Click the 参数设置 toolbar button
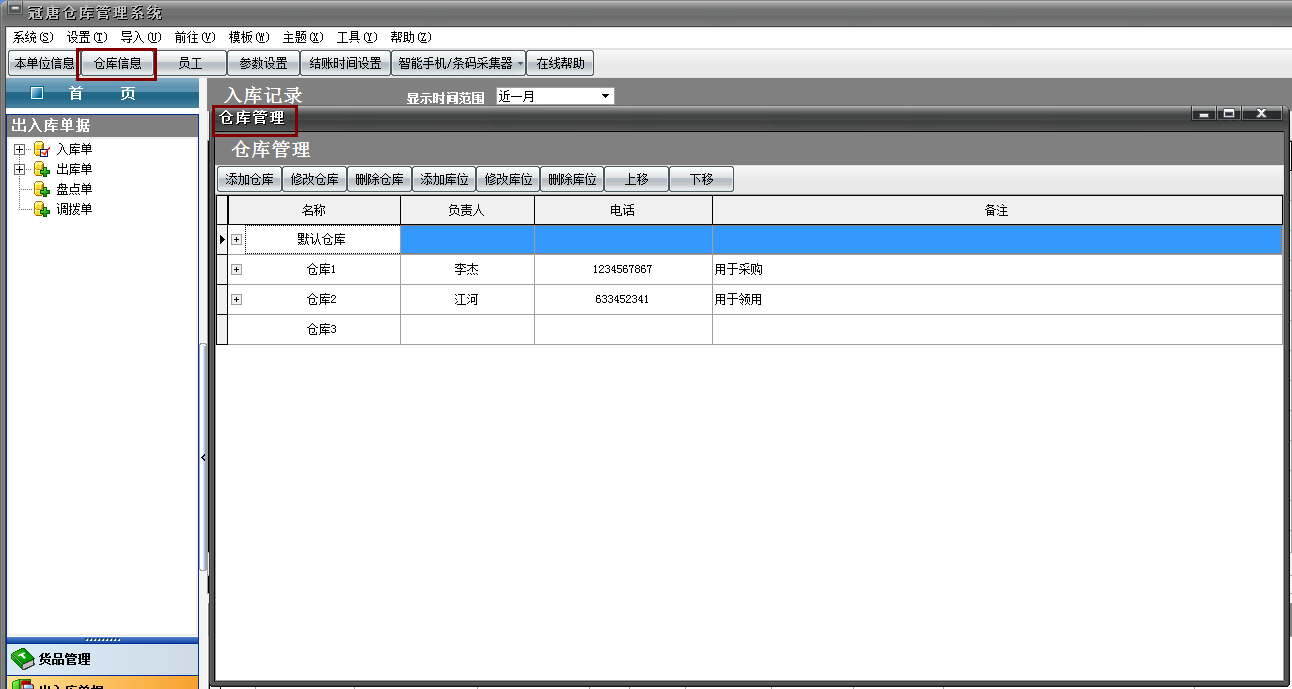 pos(263,64)
